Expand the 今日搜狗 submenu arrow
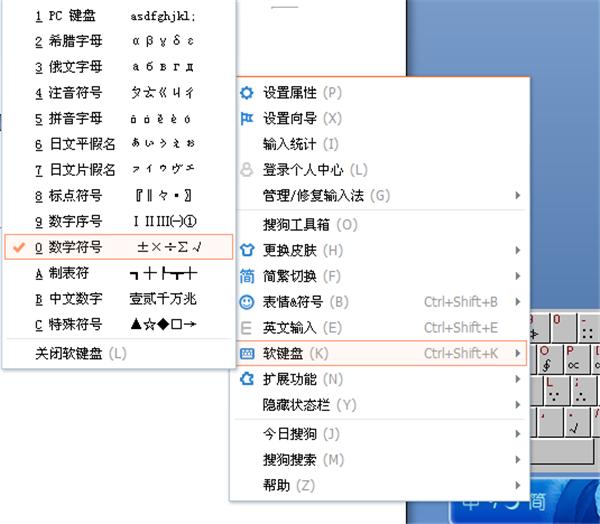Screen dimensions: 600x524 (518, 434)
